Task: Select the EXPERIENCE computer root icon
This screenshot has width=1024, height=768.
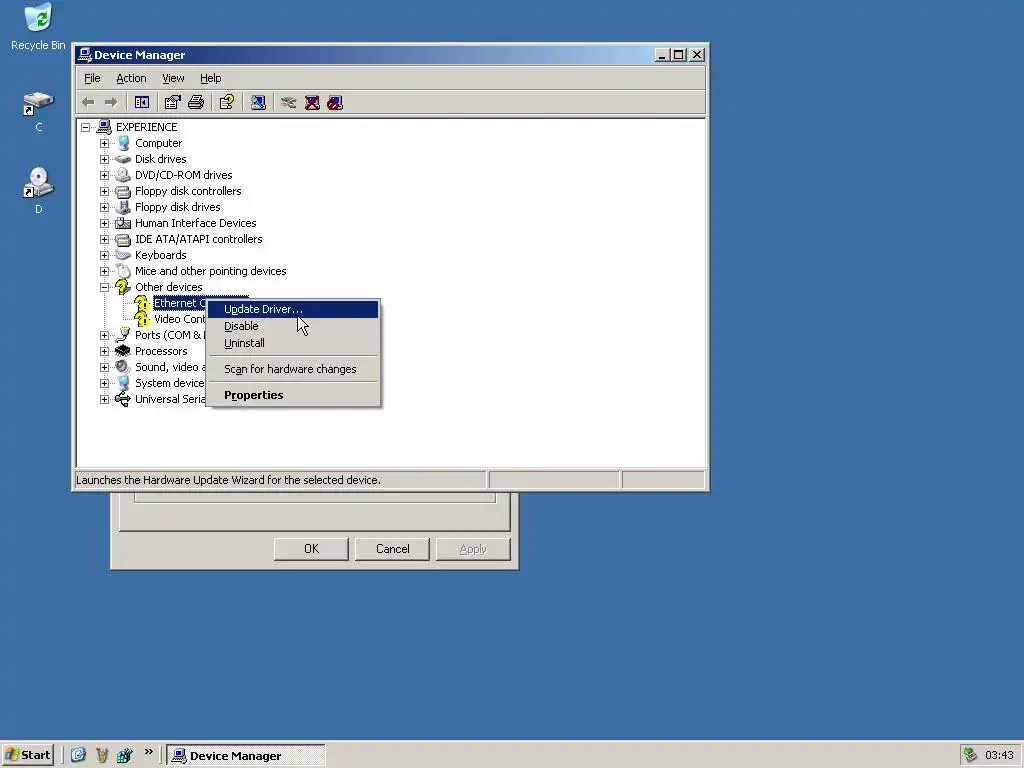Action: (x=104, y=127)
